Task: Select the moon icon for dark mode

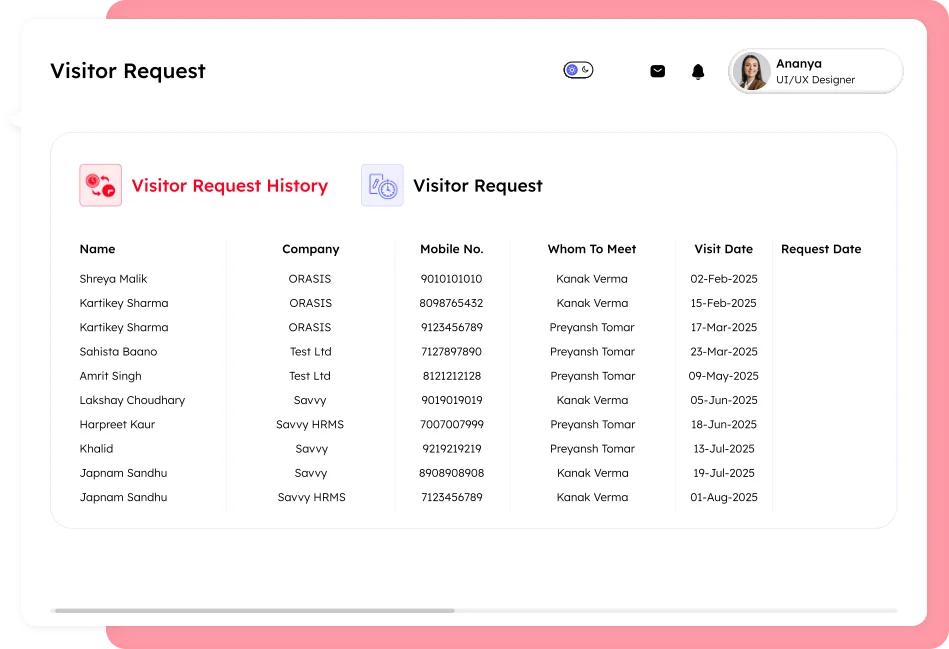Action: tap(586, 70)
